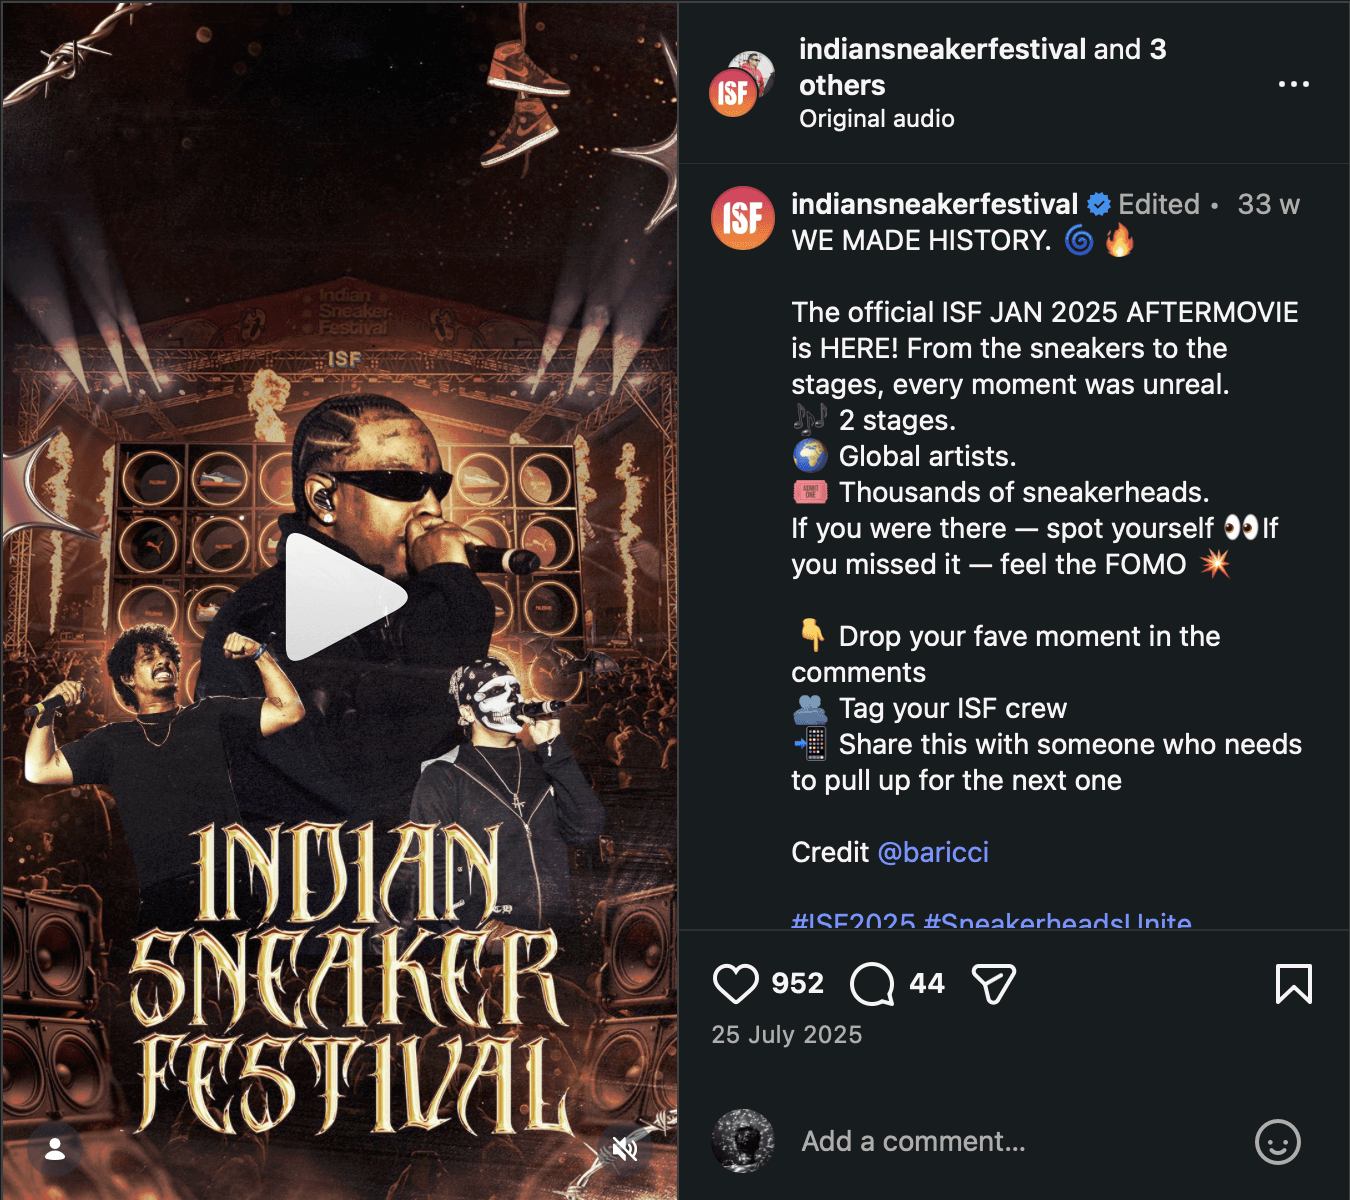Open comments via speech bubble icon
Image resolution: width=1350 pixels, height=1200 pixels.
click(x=872, y=984)
